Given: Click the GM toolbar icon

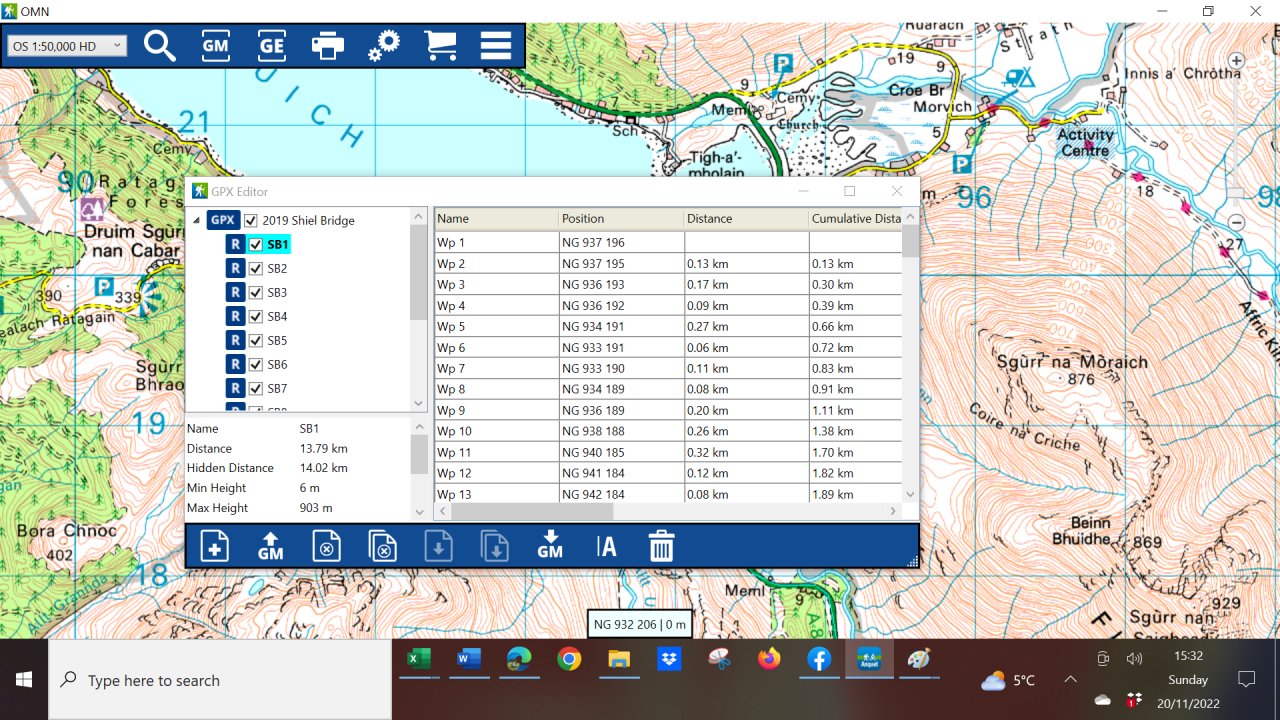Looking at the screenshot, I should (215, 45).
